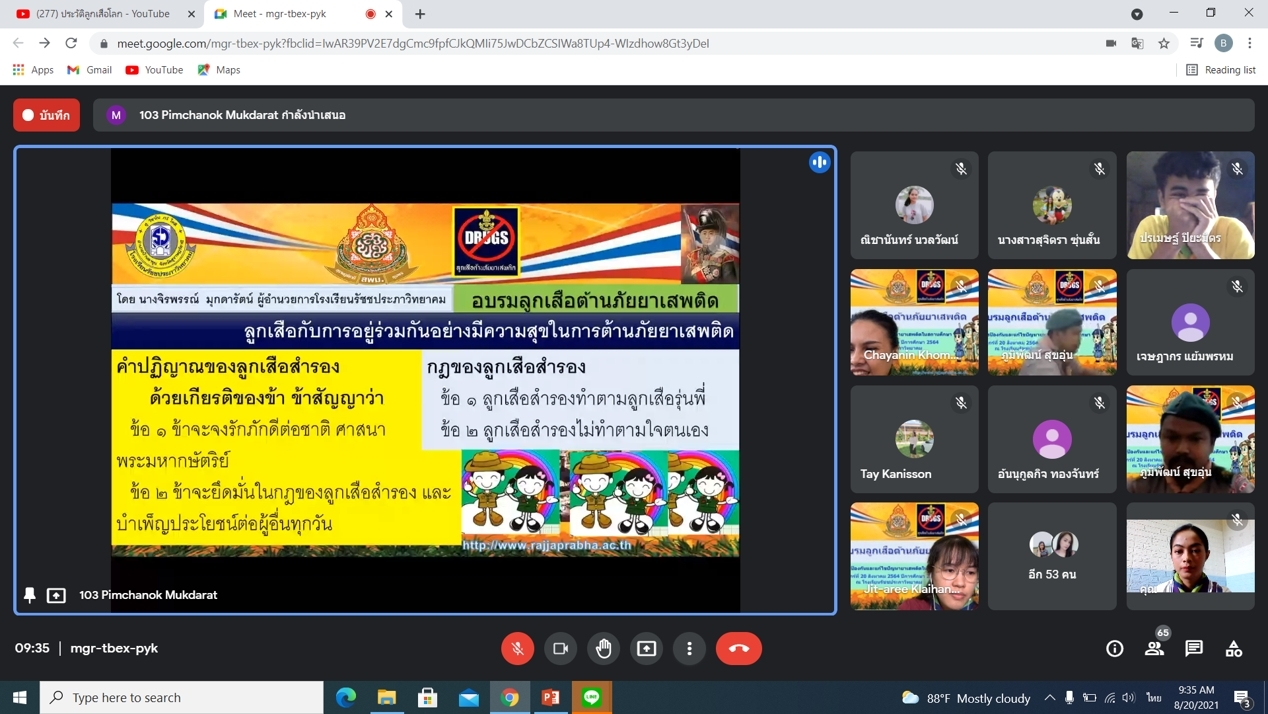Show the participants list icon
The height and width of the screenshot is (714, 1268).
pos(1154,648)
